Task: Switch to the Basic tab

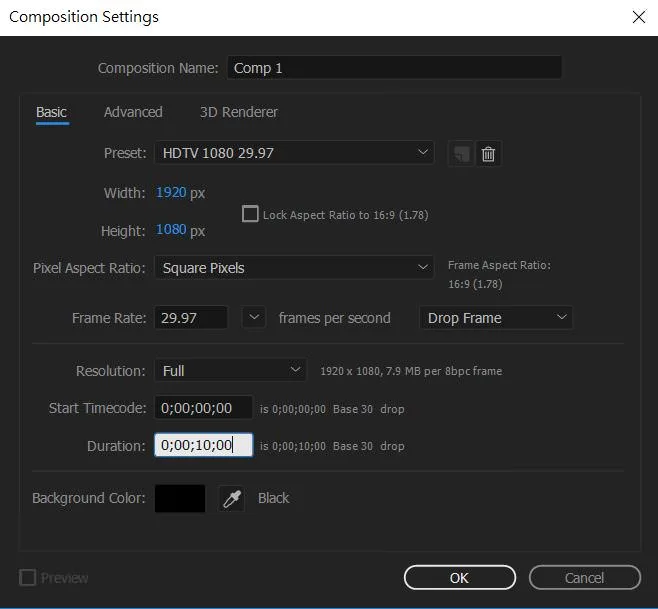Action: (x=52, y=112)
